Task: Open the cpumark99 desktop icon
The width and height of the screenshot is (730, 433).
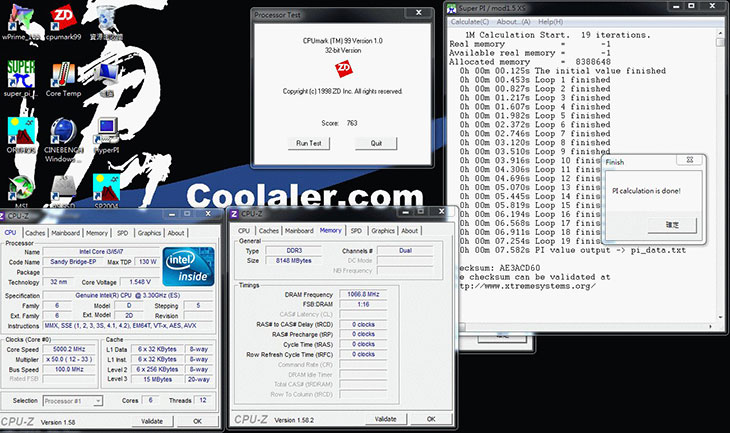Action: coord(63,21)
